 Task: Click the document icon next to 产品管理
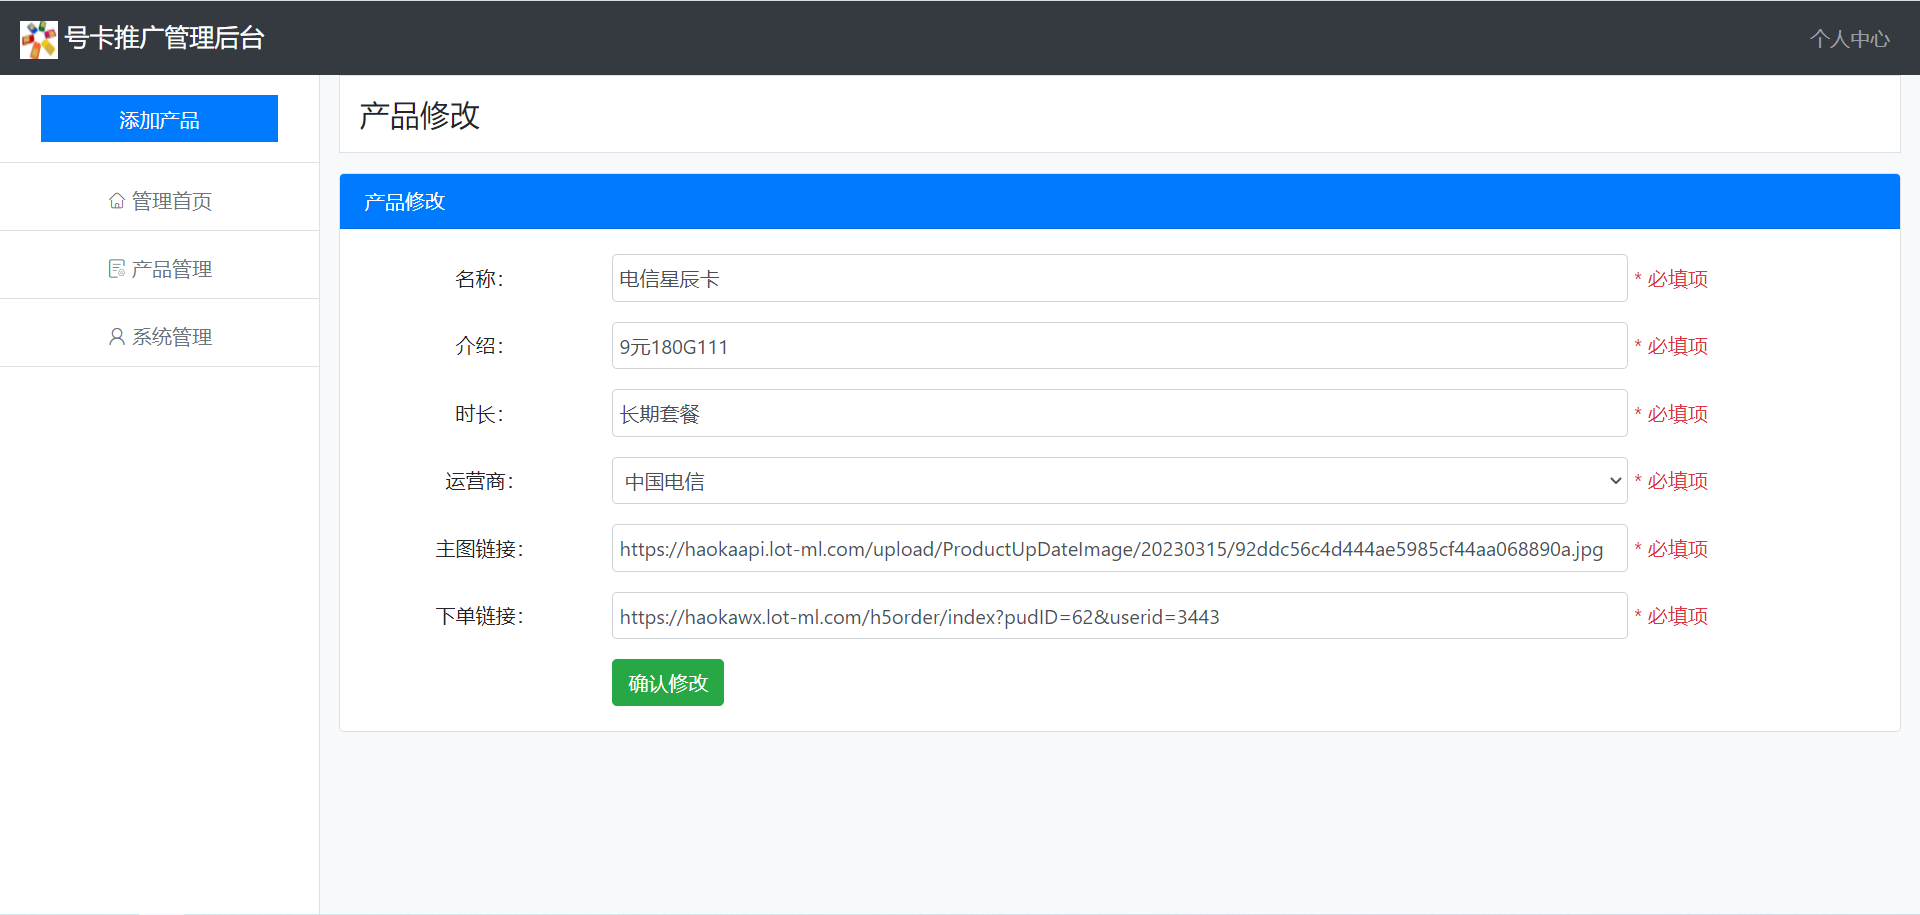(x=115, y=268)
